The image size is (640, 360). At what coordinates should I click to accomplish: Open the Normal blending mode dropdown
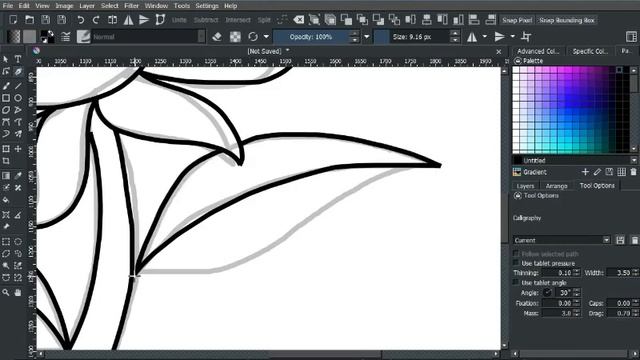(148, 37)
